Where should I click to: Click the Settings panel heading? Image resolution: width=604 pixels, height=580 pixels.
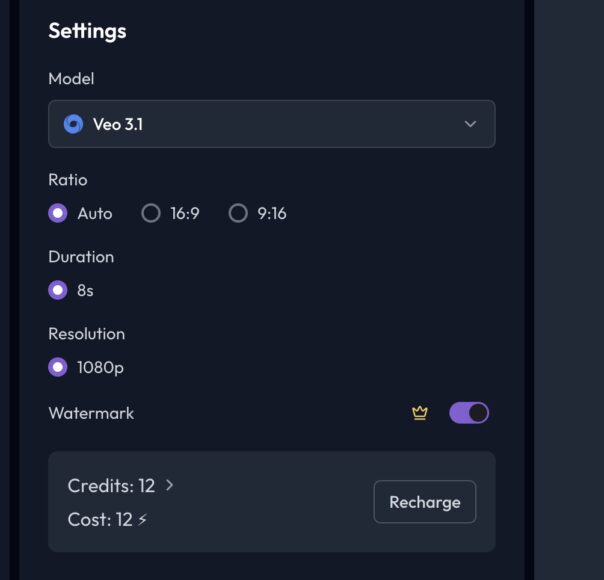[87, 31]
